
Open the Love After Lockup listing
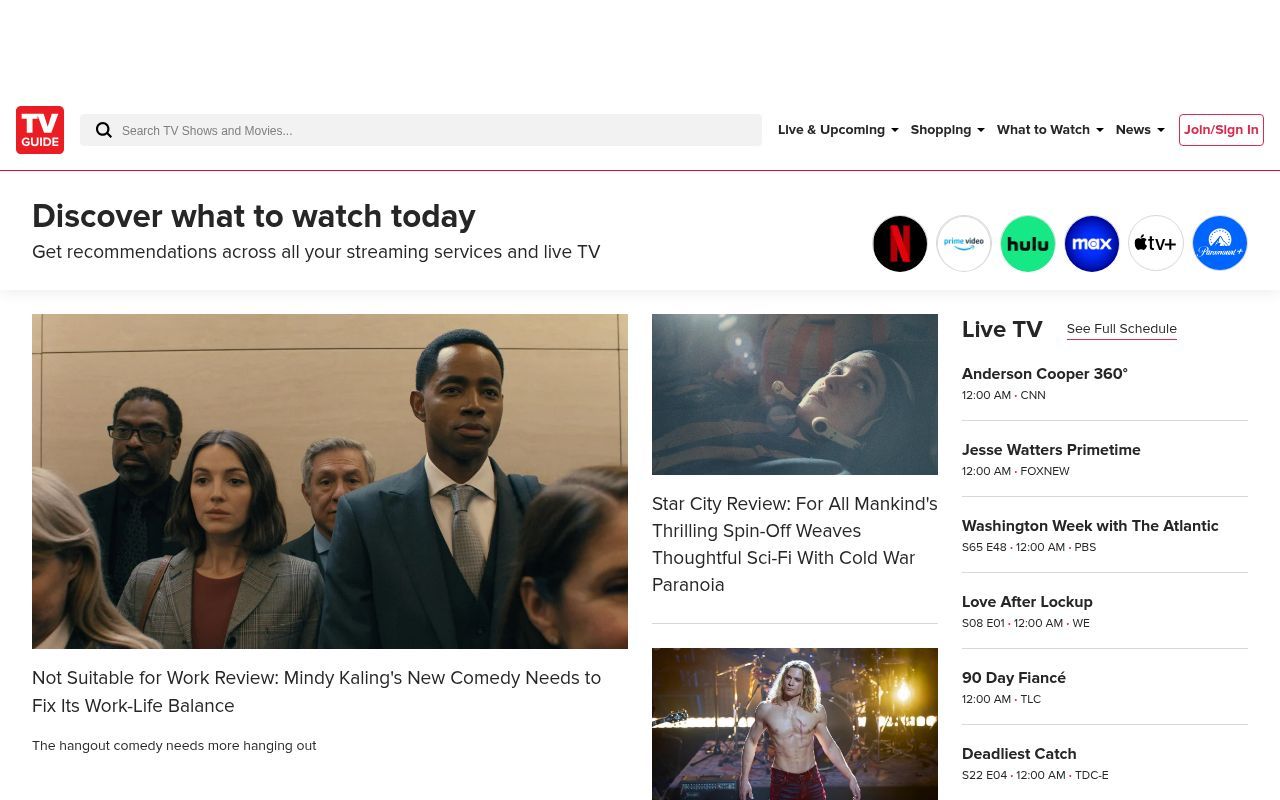pos(1027,602)
